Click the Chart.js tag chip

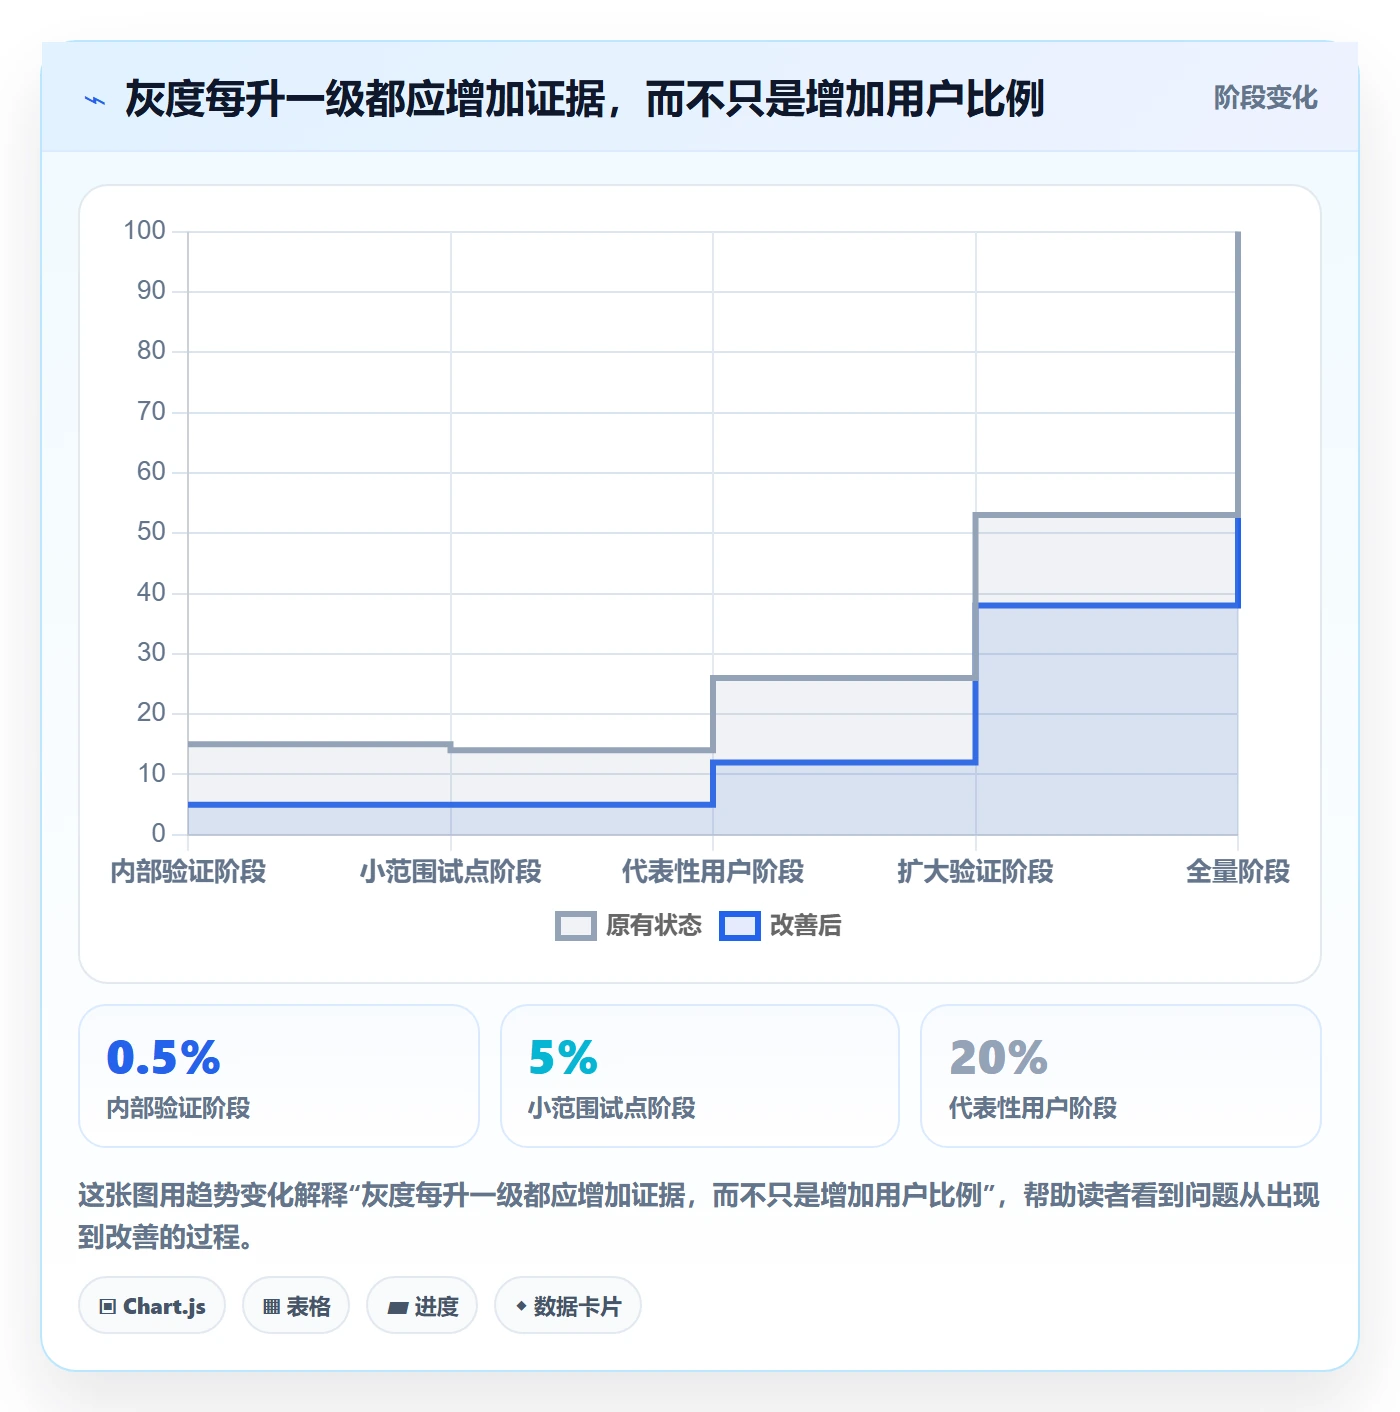pyautogui.click(x=152, y=1306)
